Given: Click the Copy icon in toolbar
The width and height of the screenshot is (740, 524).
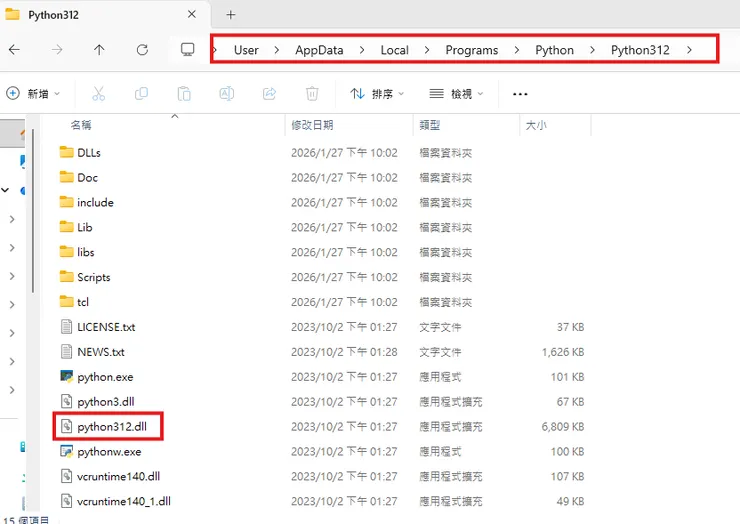Looking at the screenshot, I should (x=141, y=94).
